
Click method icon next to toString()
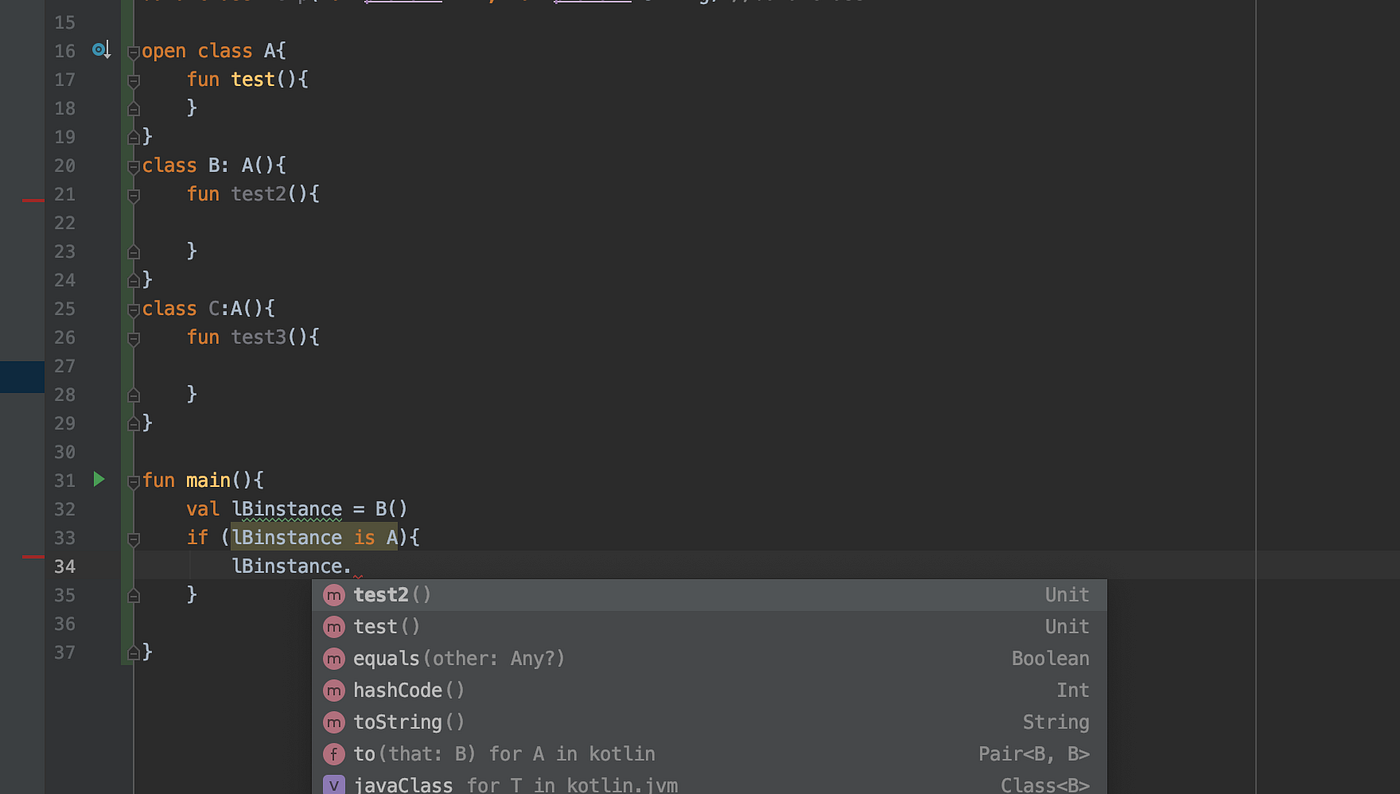click(334, 722)
